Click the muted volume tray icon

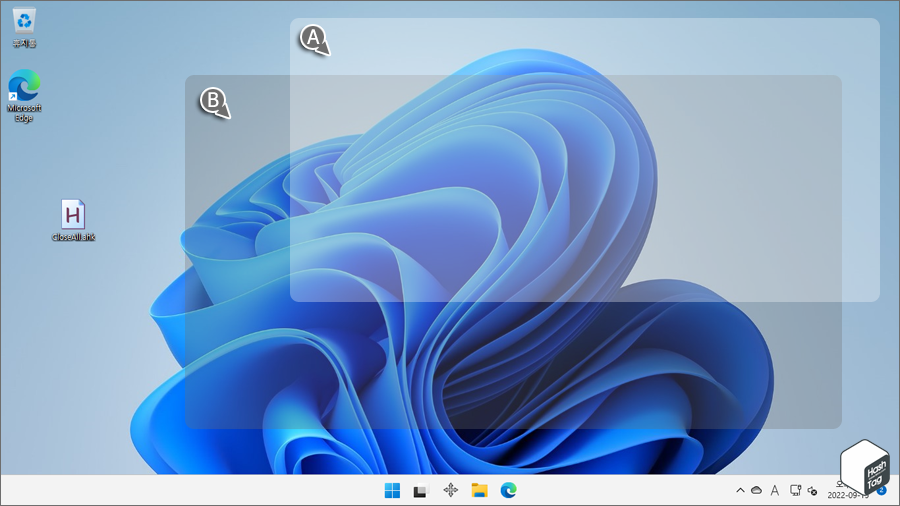tap(813, 491)
